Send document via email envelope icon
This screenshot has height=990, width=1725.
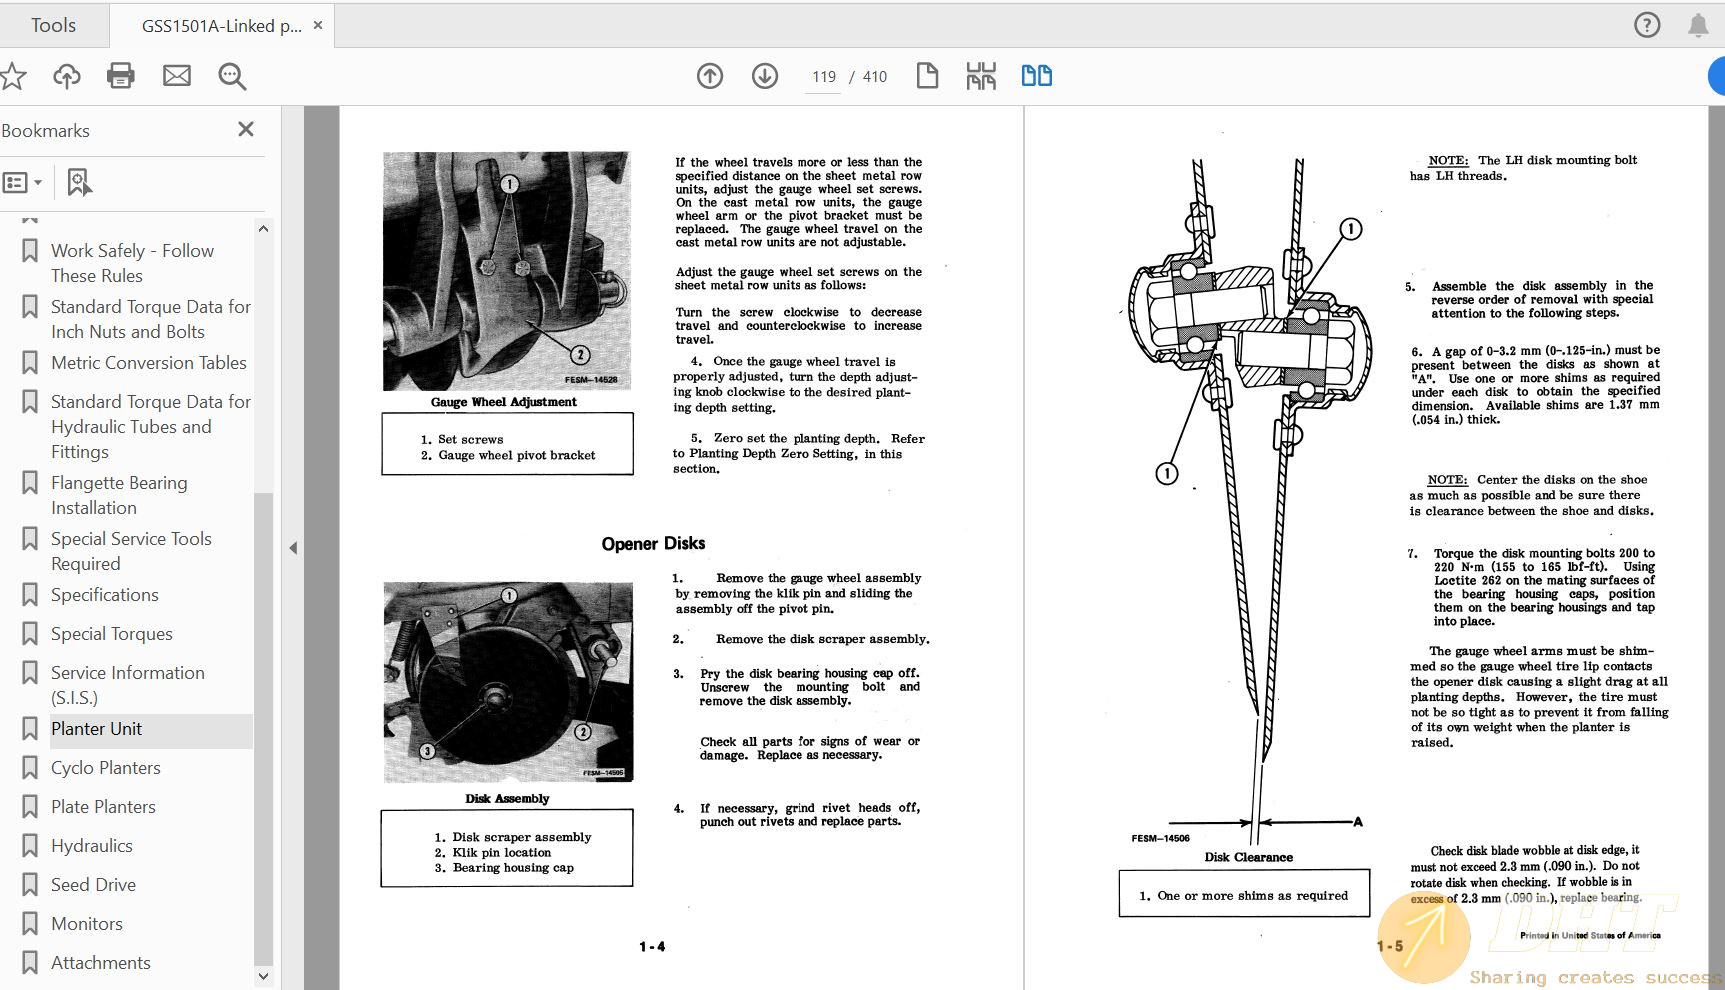177,76
